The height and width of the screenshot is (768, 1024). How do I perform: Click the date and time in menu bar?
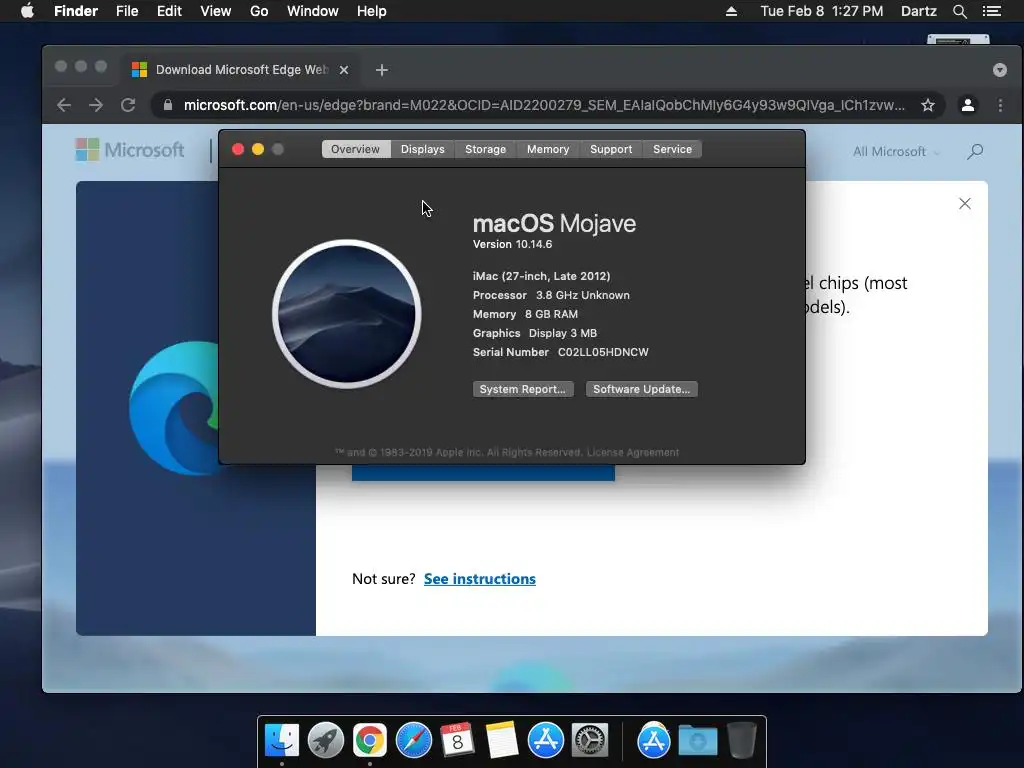[x=822, y=11]
